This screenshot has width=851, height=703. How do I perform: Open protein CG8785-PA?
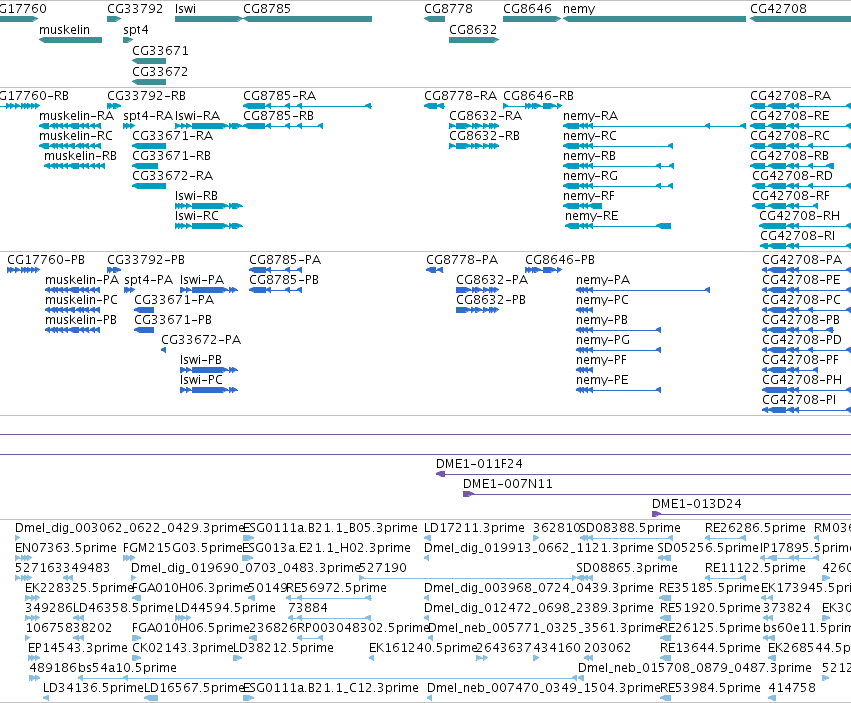coord(285,259)
